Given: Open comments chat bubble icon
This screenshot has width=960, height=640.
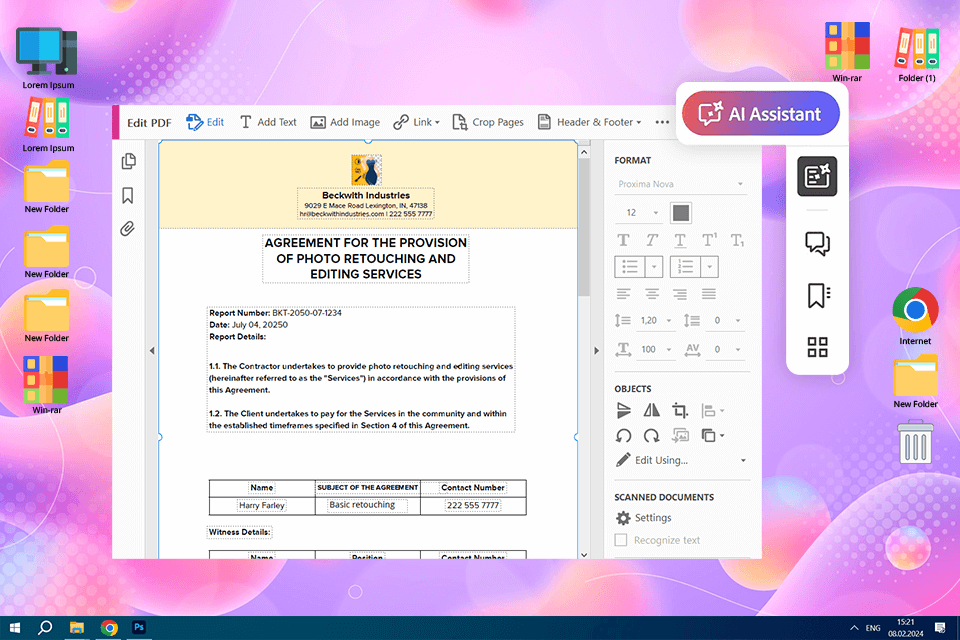Looking at the screenshot, I should click(817, 243).
